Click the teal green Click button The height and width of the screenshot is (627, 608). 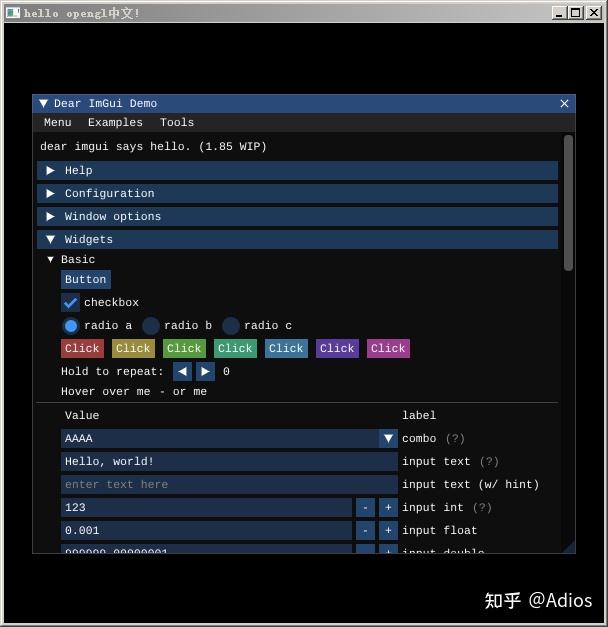[x=235, y=348]
